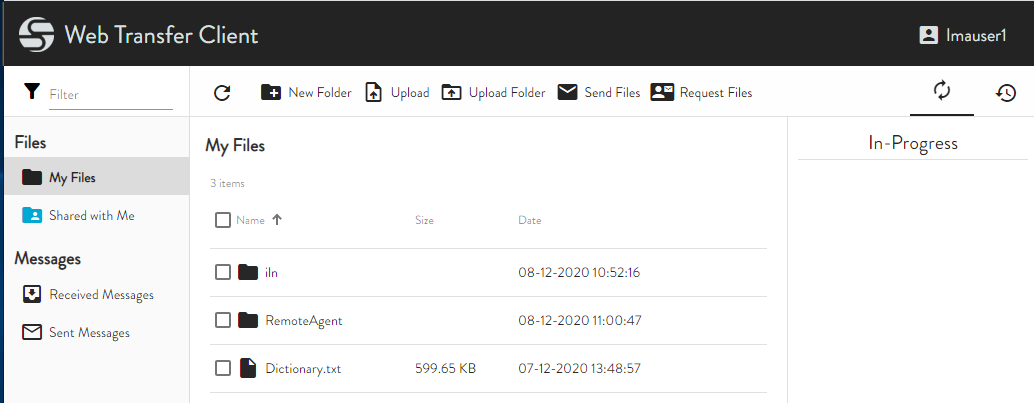The height and width of the screenshot is (403, 1034).
Task: Click the Web Transfer Client logo
Action: point(37,36)
